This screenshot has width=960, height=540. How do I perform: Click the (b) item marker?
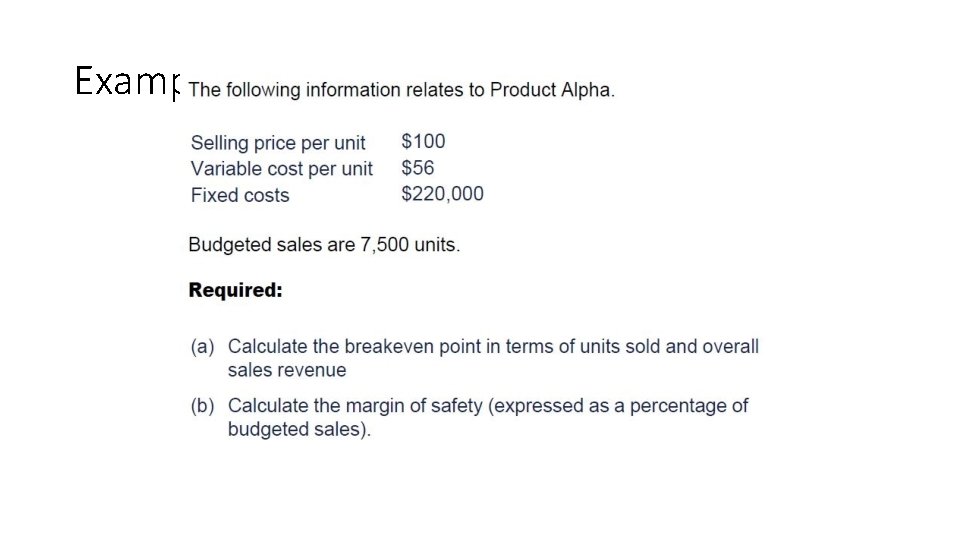203,406
